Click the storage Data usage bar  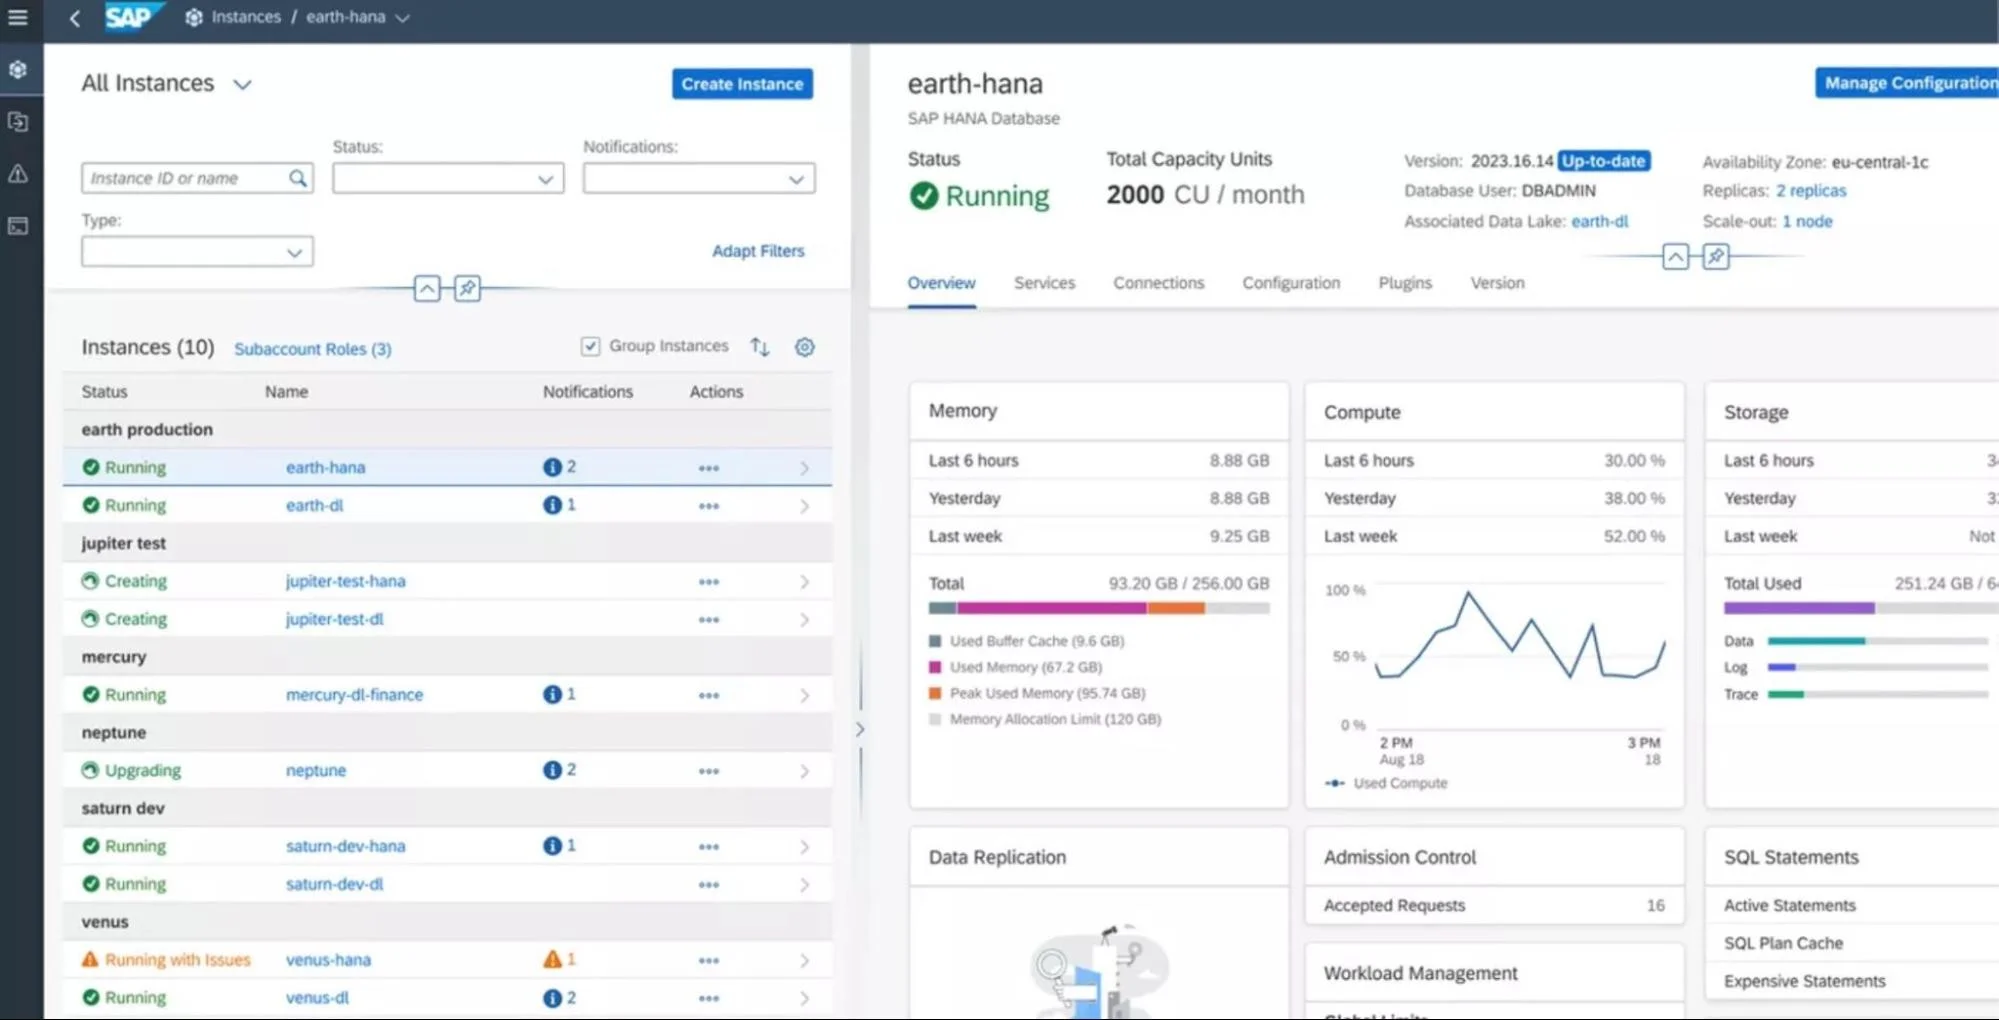click(1878, 641)
